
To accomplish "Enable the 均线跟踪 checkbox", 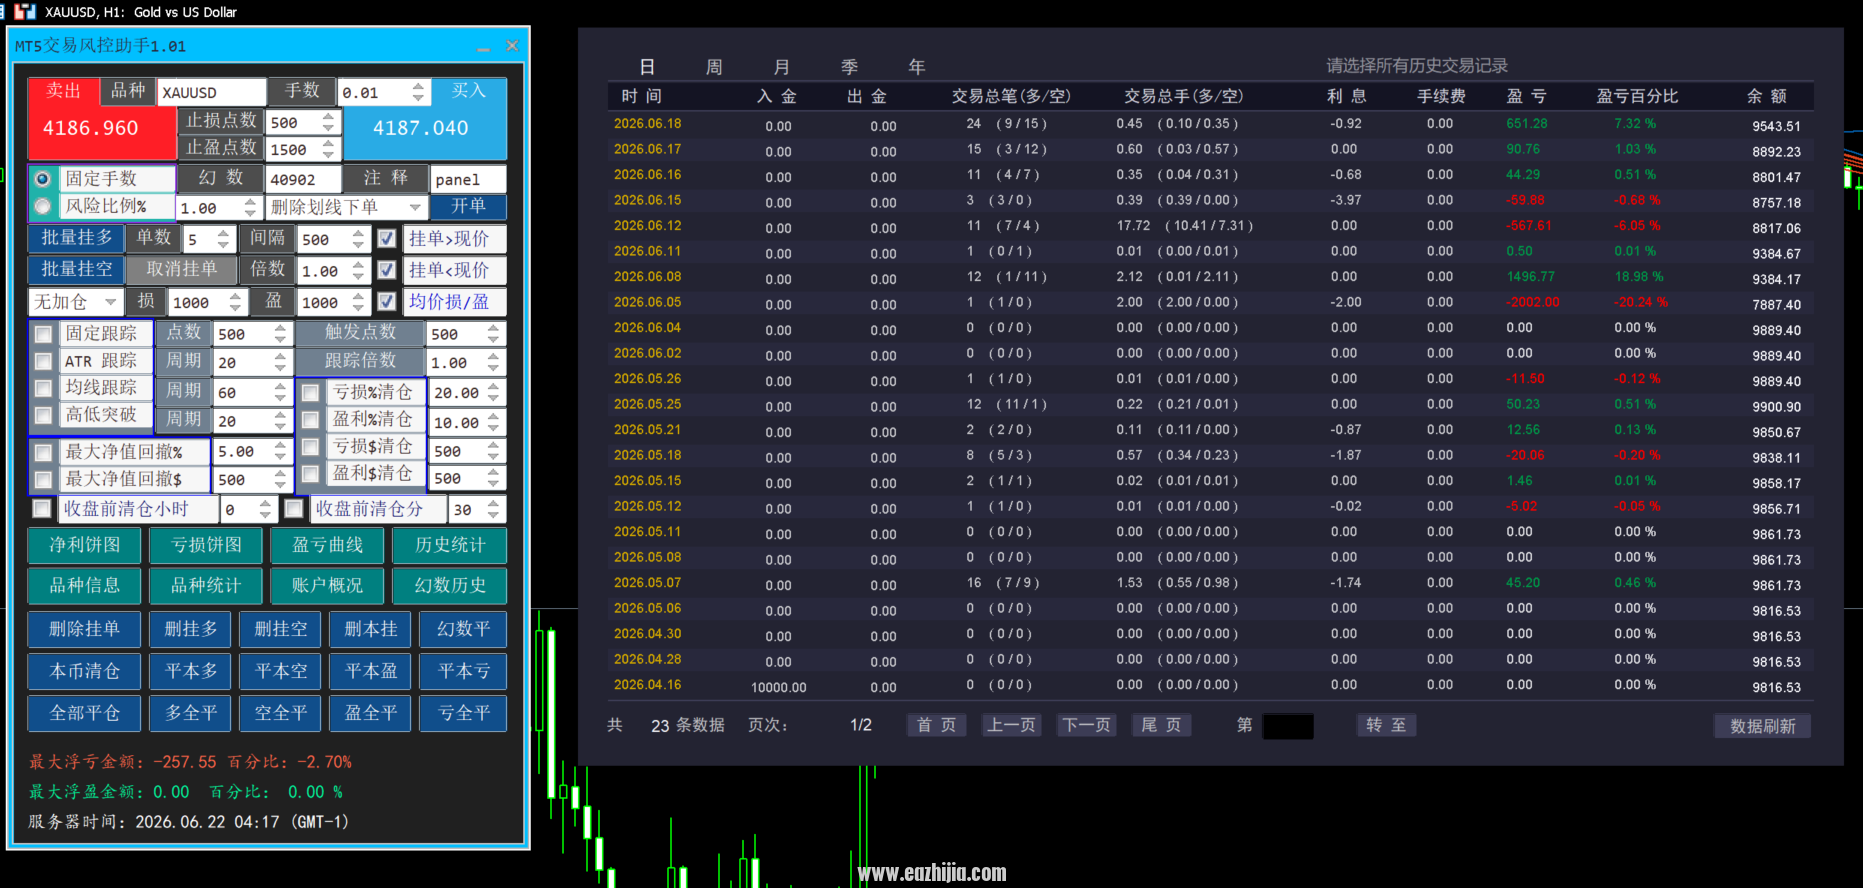I will coord(43,388).
